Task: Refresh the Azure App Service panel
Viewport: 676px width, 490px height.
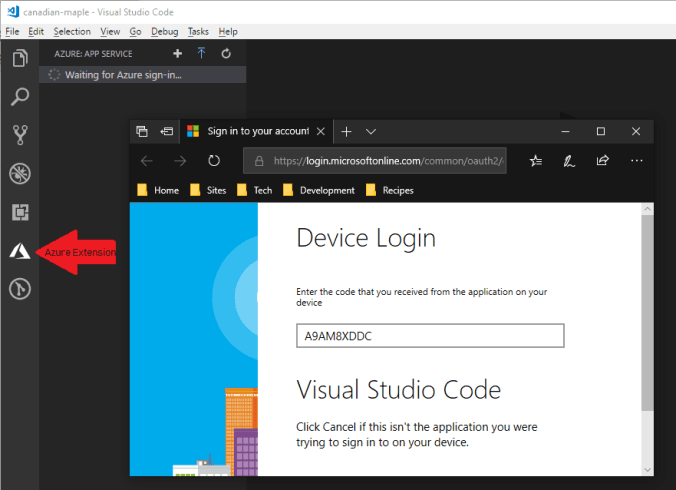Action: [x=226, y=53]
